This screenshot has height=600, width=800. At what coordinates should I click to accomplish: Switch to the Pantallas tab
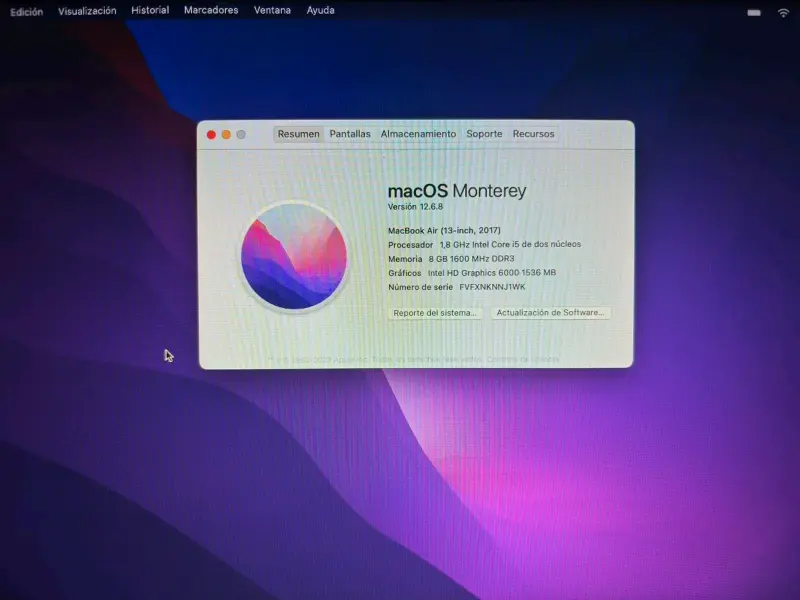pyautogui.click(x=350, y=134)
